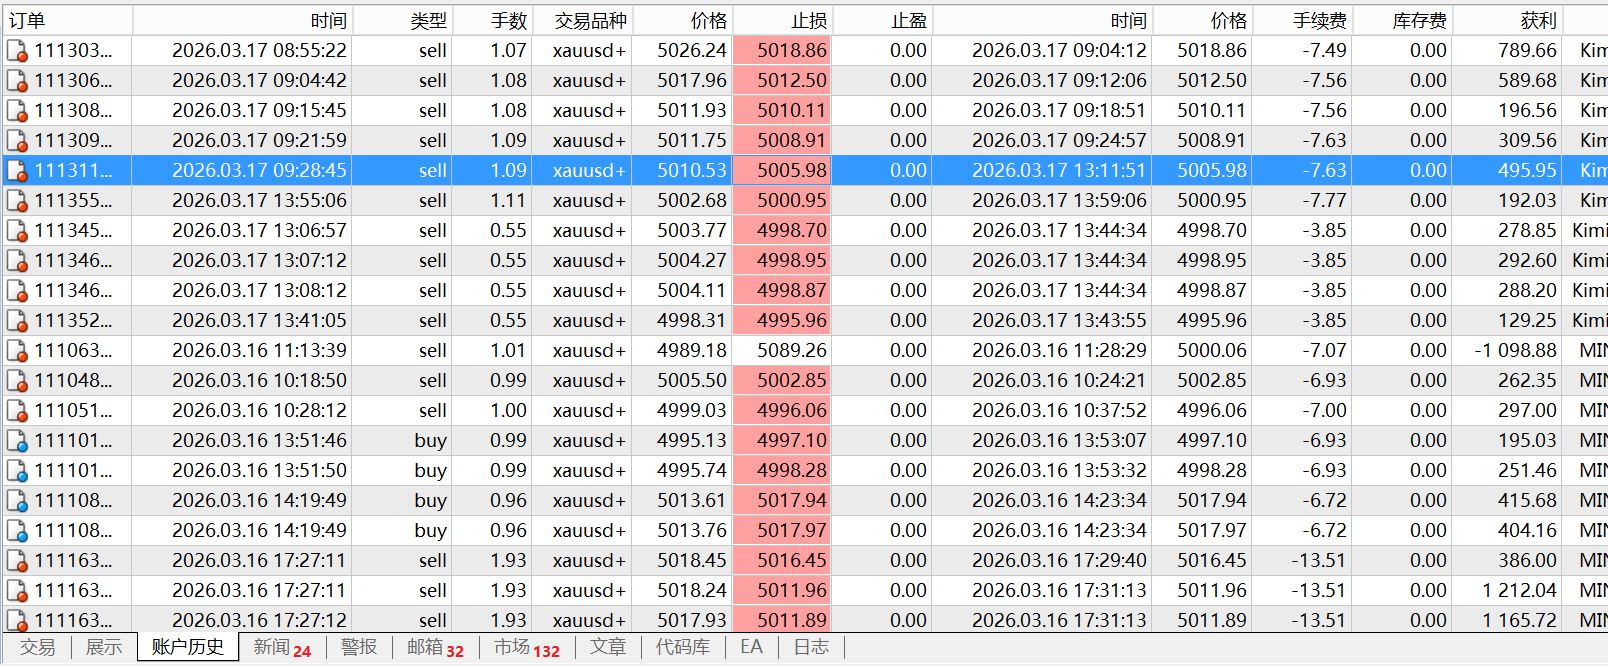Viewport: 1608px width, 666px height.
Task: Click the stop loss cell 5000.95
Action: point(782,201)
